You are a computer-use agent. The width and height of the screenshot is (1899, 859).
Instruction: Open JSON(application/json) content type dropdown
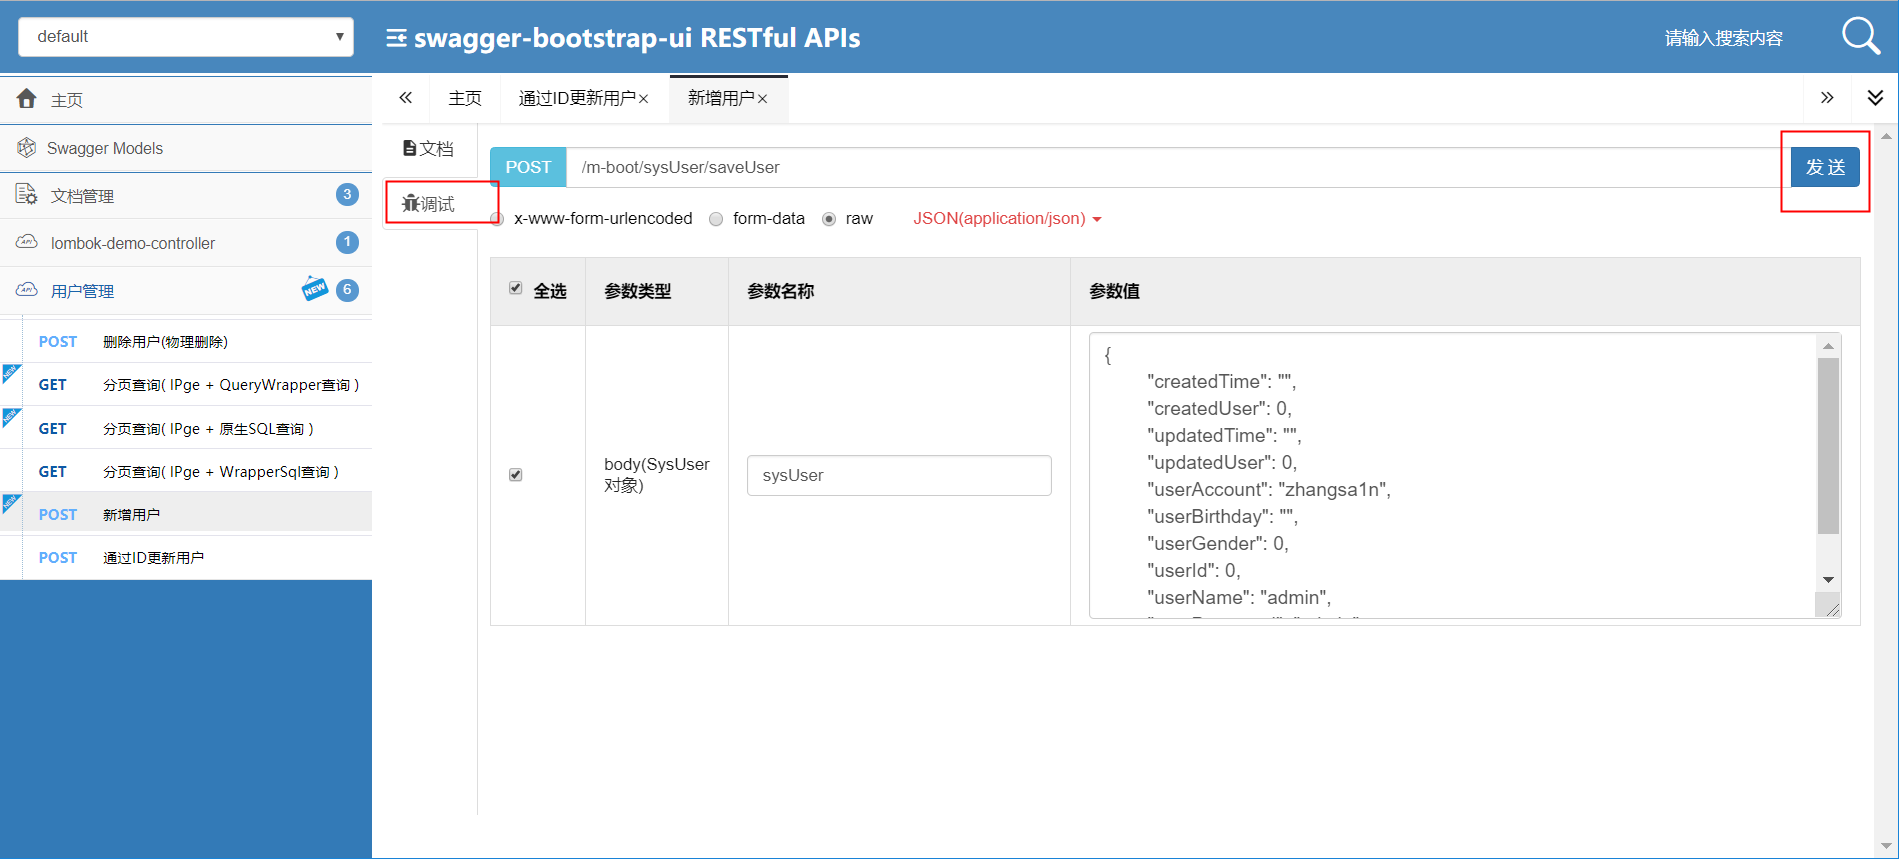[x=1007, y=218]
